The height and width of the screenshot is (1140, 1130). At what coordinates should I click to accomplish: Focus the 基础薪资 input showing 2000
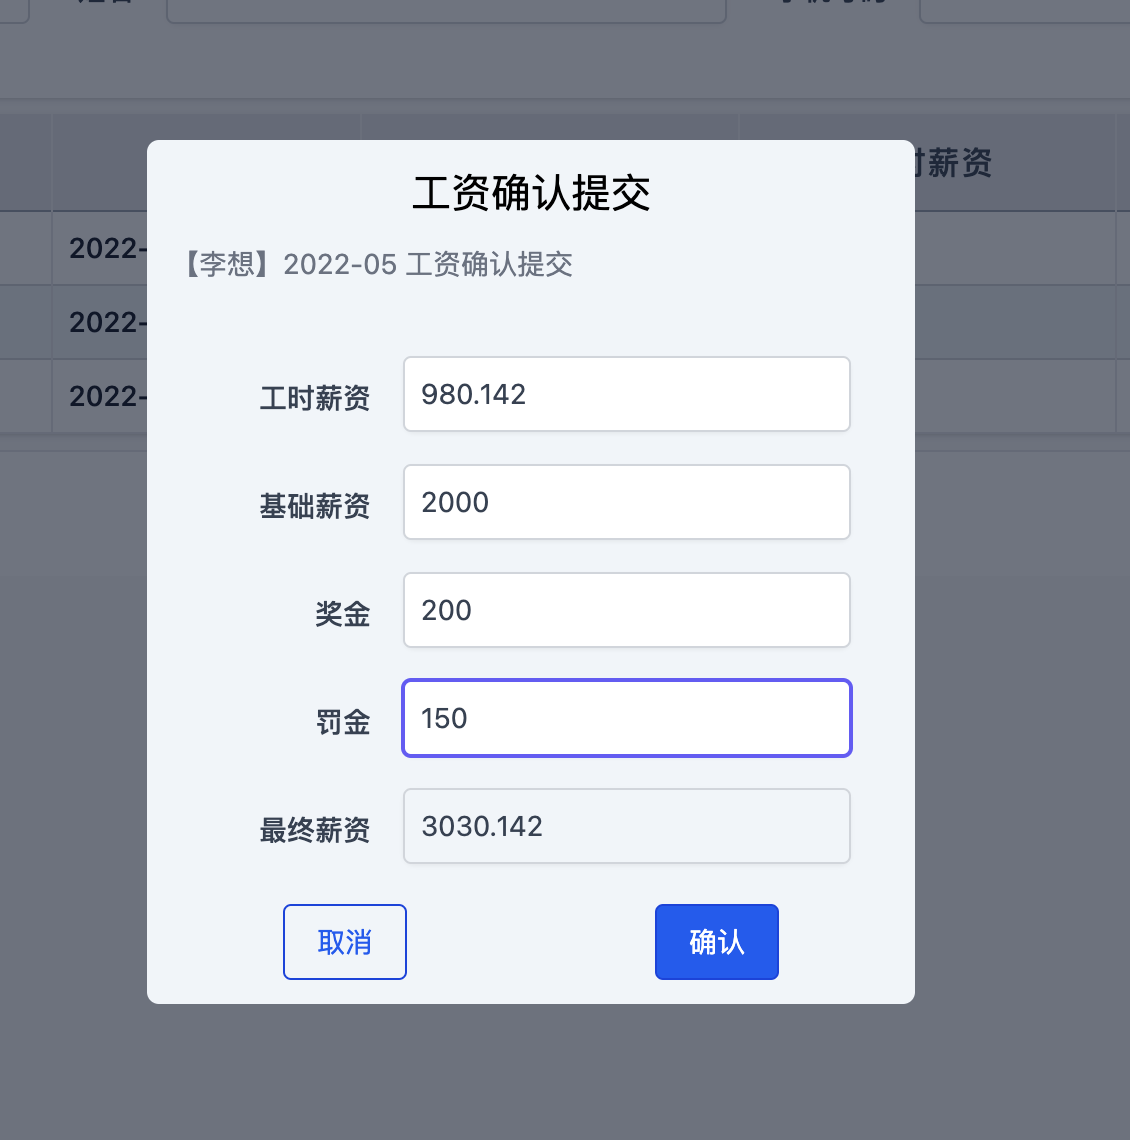[626, 502]
